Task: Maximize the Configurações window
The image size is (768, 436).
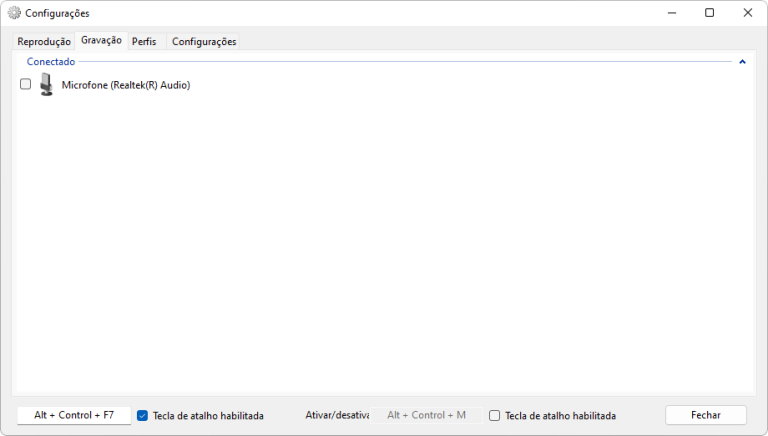Action: coord(709,13)
